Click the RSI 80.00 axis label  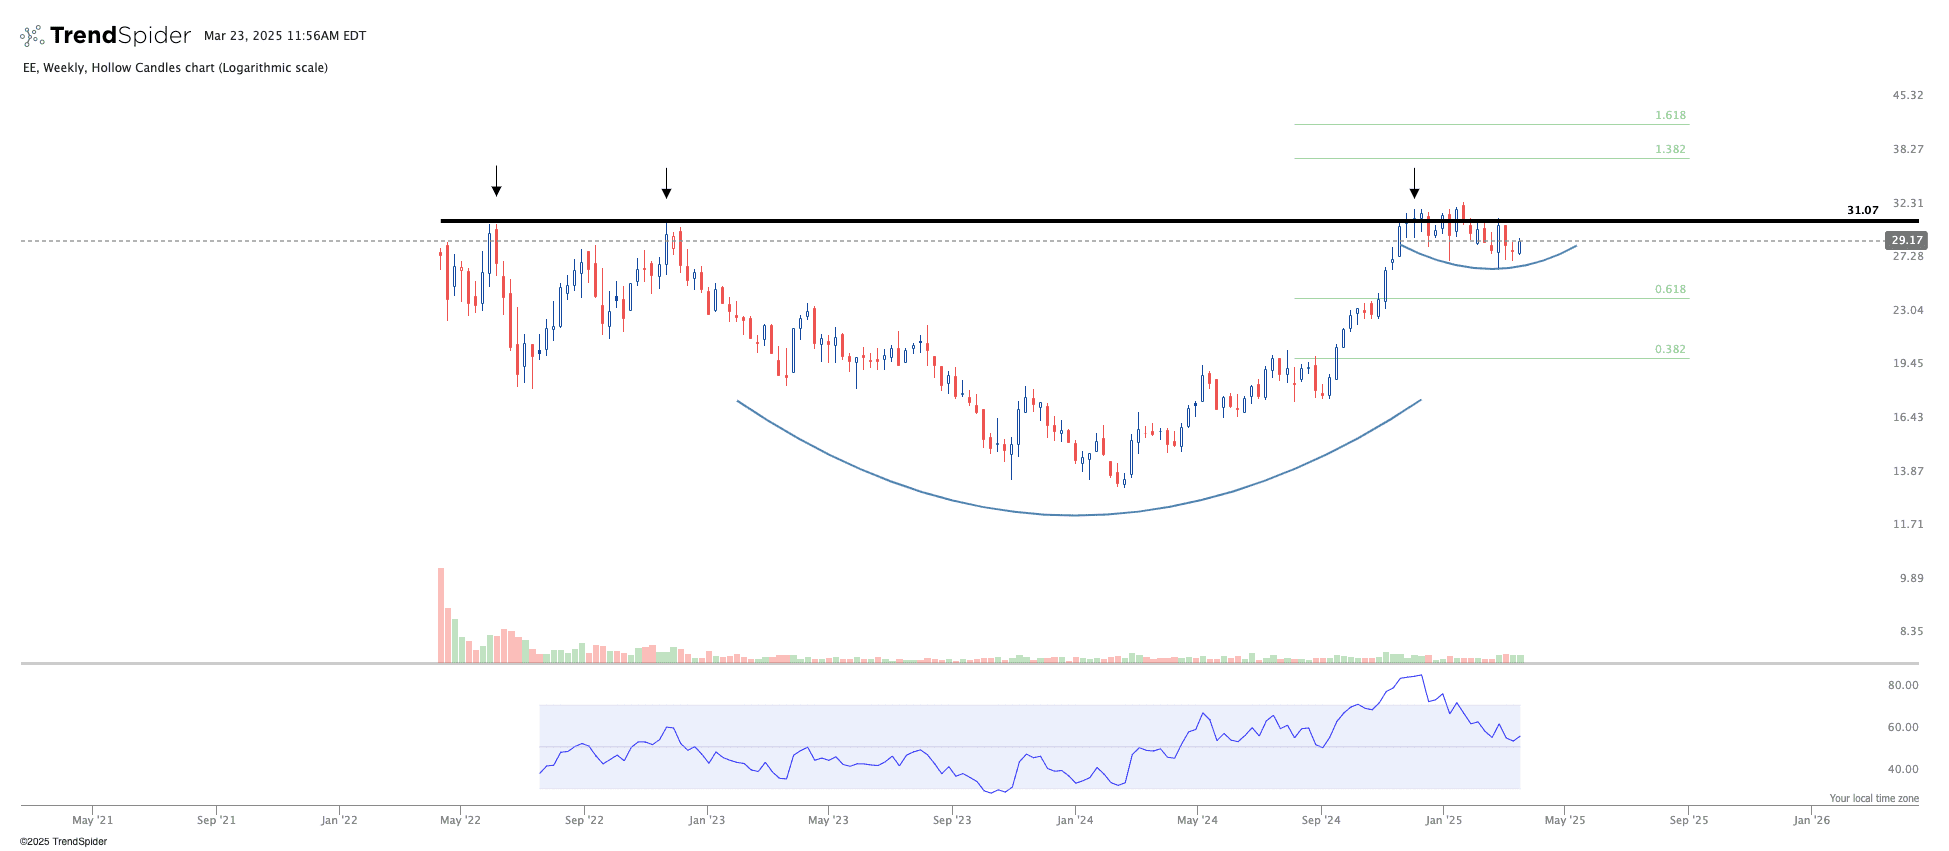(1903, 685)
